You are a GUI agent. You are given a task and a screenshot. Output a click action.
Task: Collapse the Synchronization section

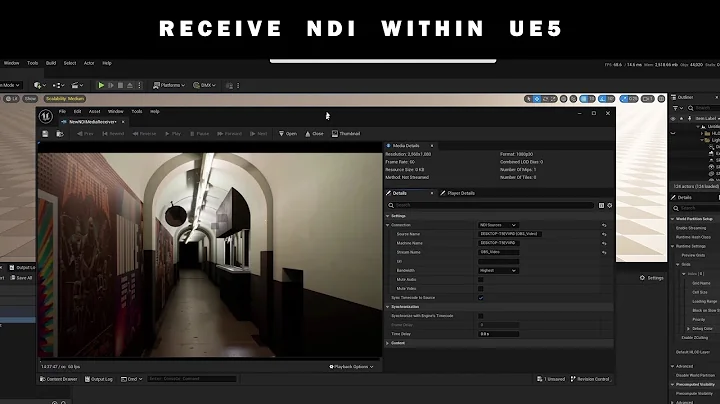pyautogui.click(x=388, y=307)
